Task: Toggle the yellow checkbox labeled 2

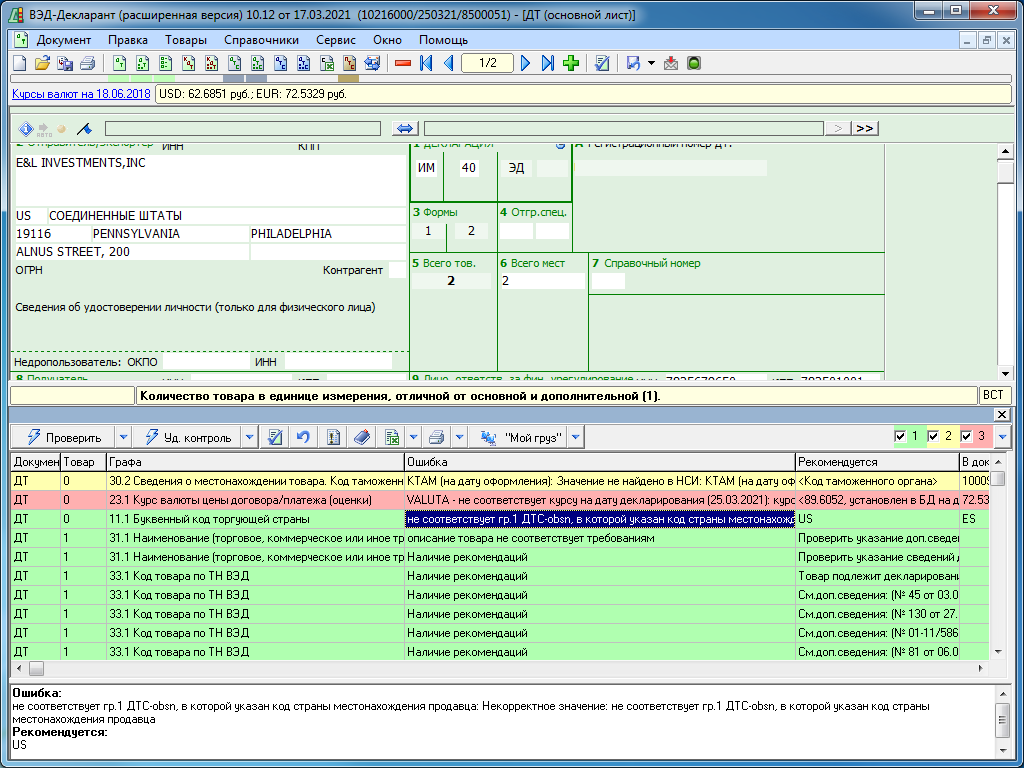Action: tap(933, 437)
